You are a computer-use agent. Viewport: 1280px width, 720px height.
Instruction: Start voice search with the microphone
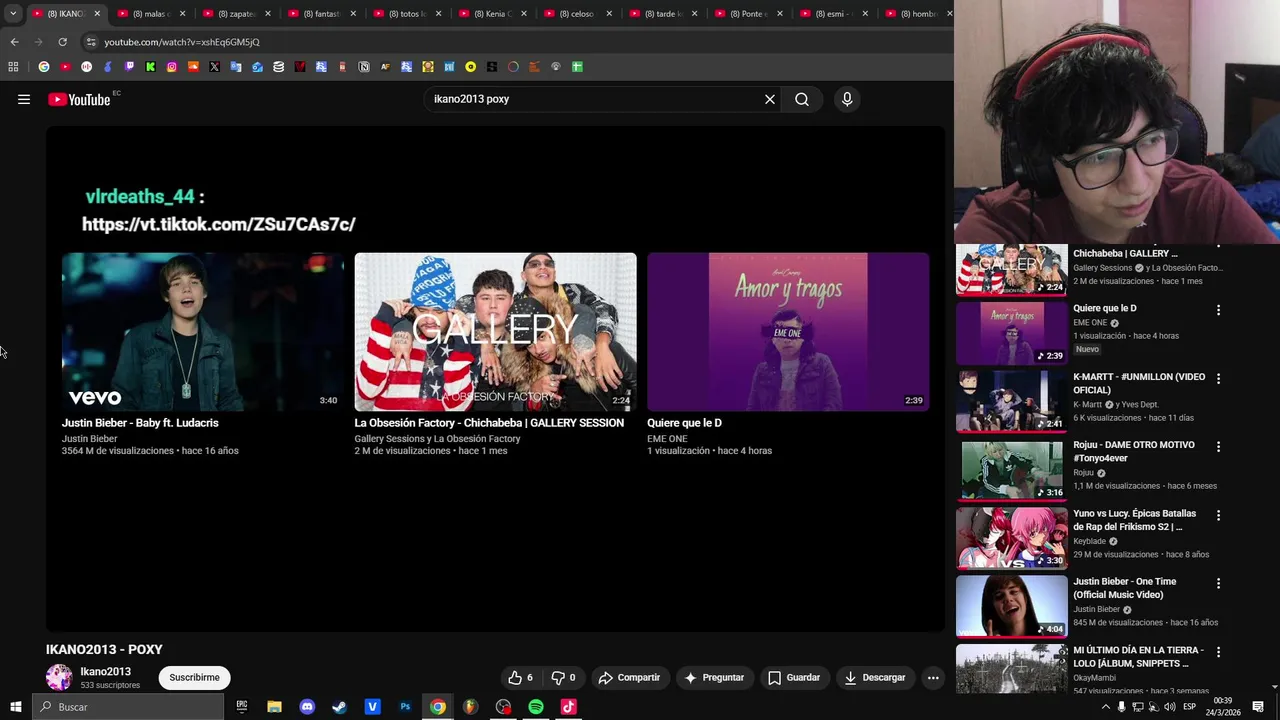pyautogui.click(x=847, y=99)
